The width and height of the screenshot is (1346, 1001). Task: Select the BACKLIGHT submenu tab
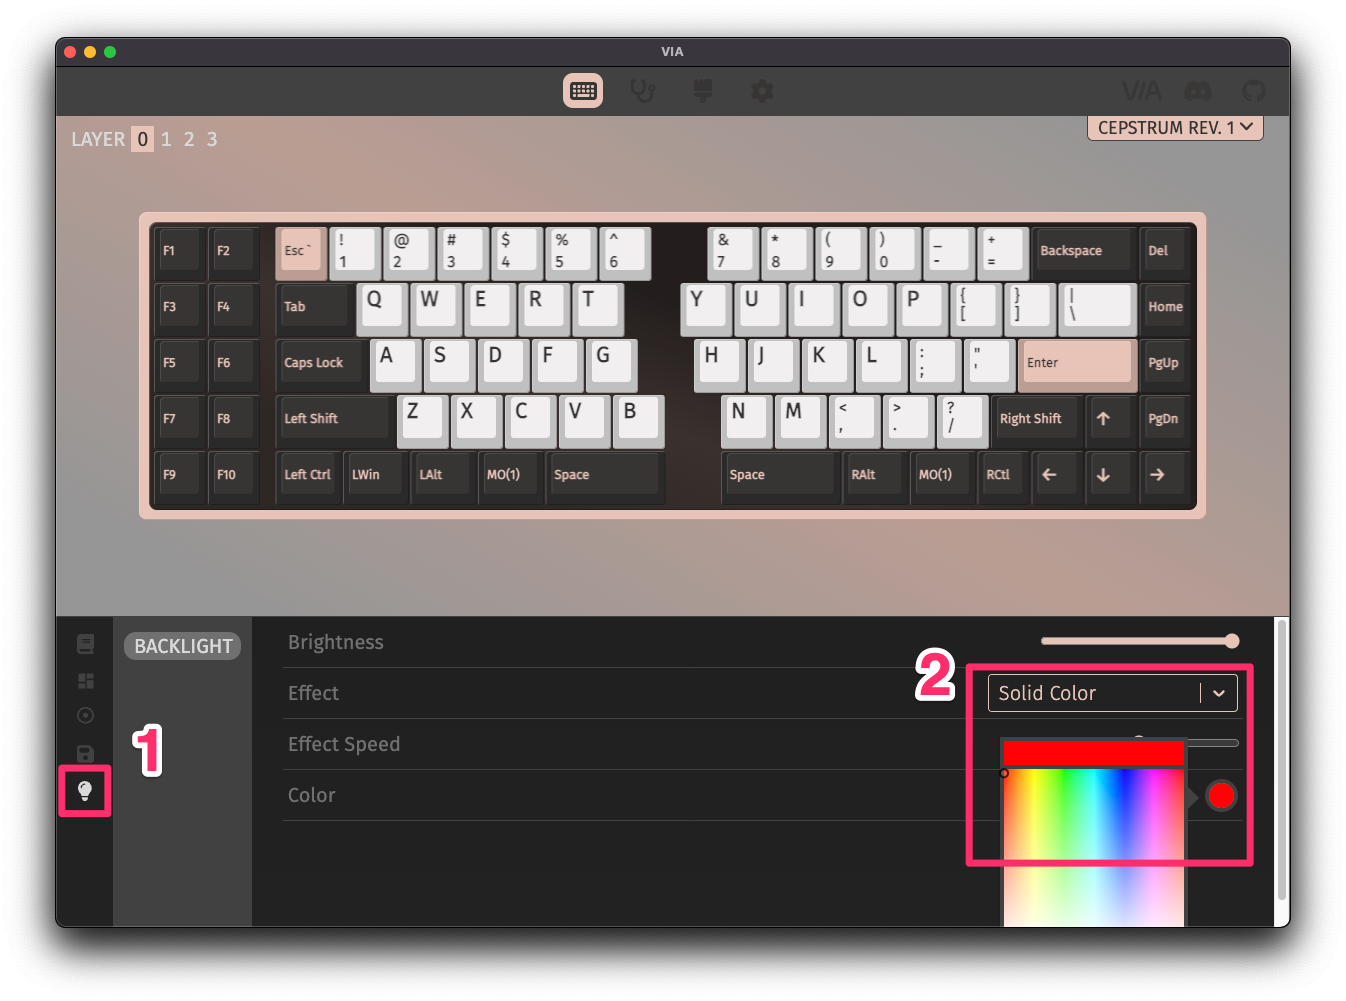(183, 646)
